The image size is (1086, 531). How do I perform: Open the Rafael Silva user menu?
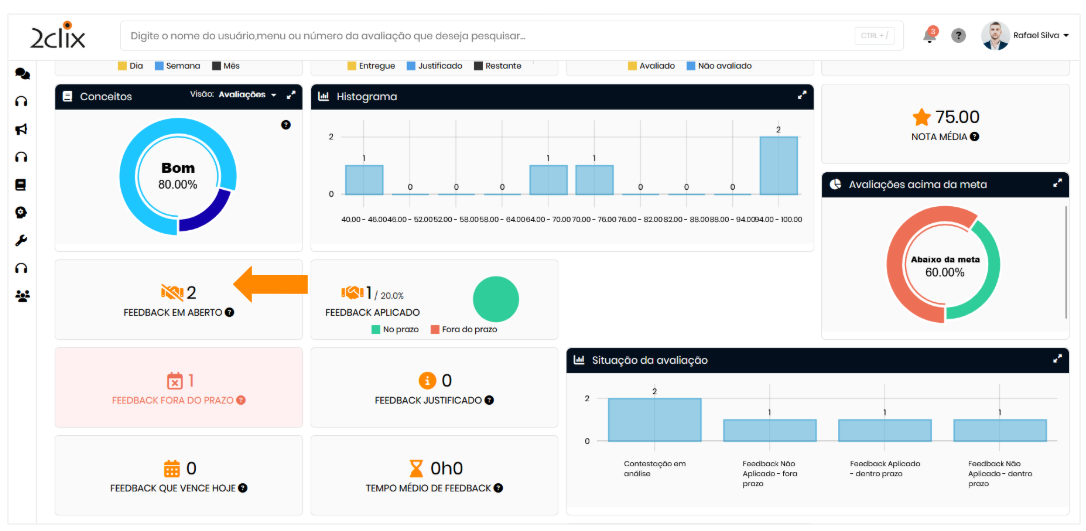tap(1025, 36)
